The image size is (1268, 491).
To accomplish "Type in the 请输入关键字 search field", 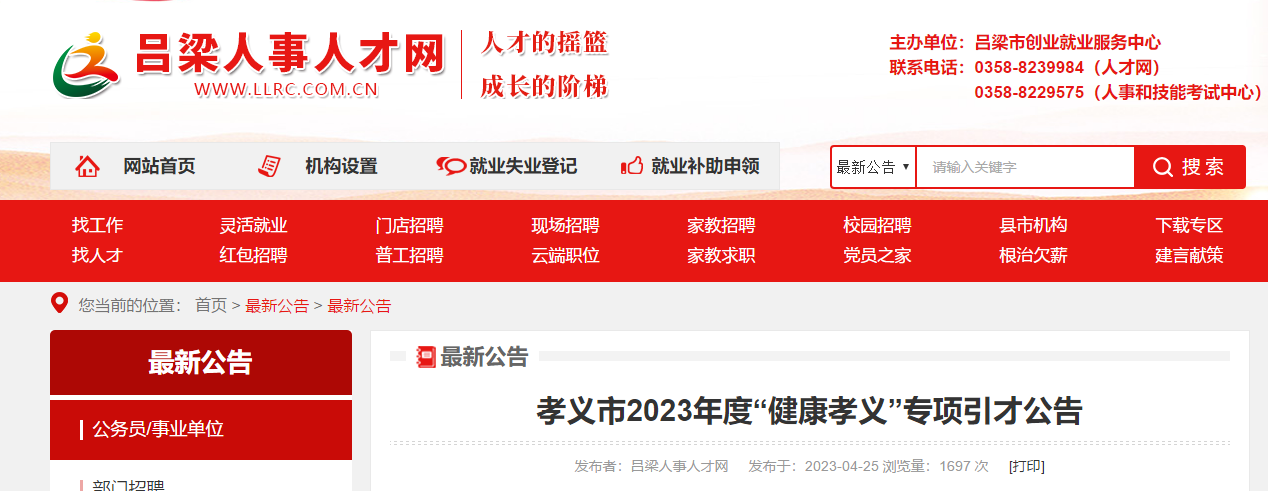I will pos(1024,167).
